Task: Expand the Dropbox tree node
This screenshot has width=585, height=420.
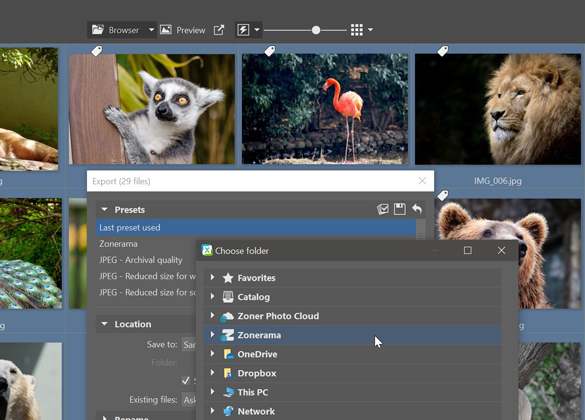Action: (212, 373)
